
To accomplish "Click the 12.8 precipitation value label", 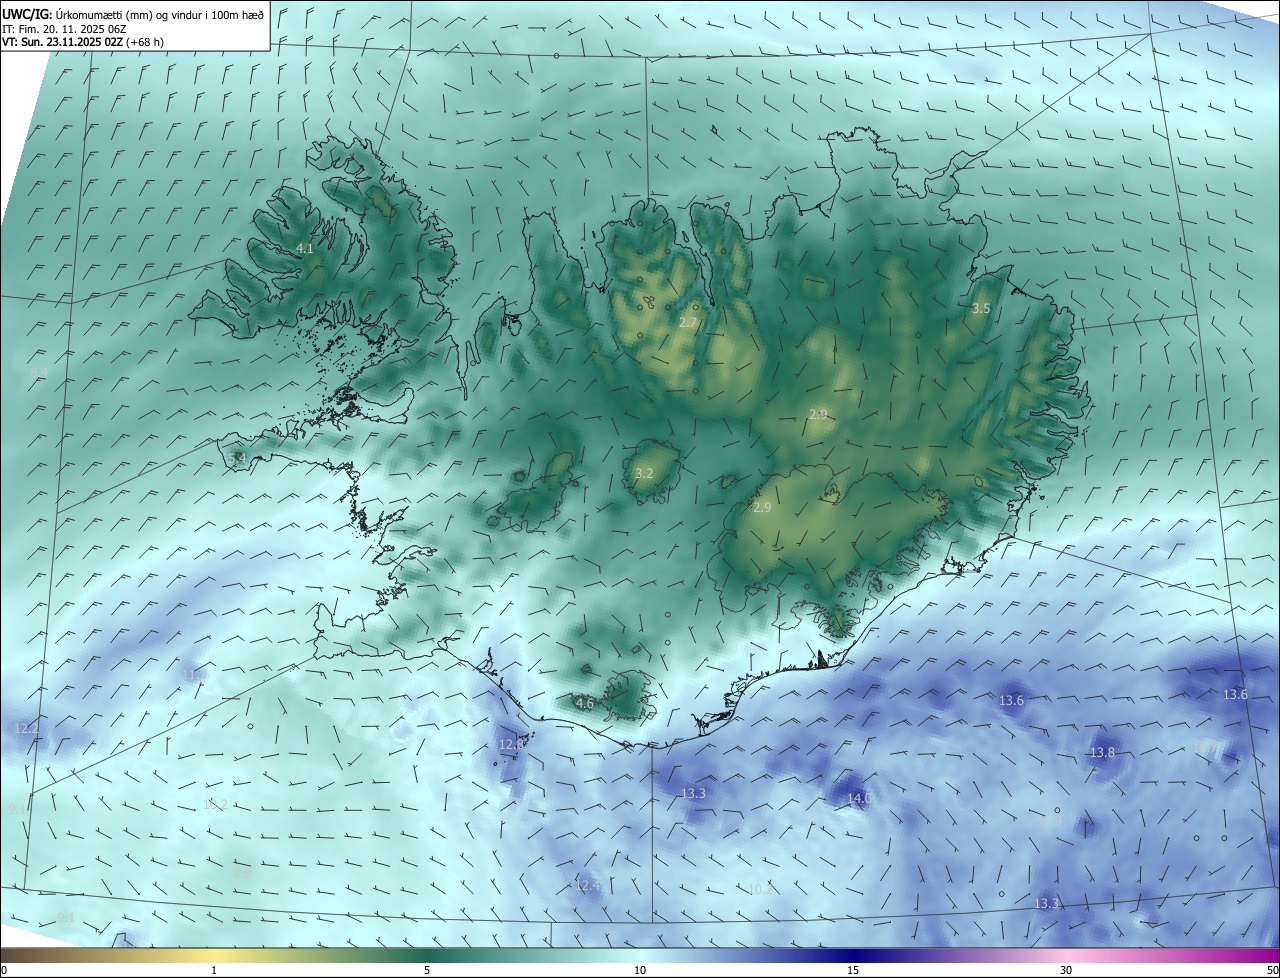I will pos(511,745).
